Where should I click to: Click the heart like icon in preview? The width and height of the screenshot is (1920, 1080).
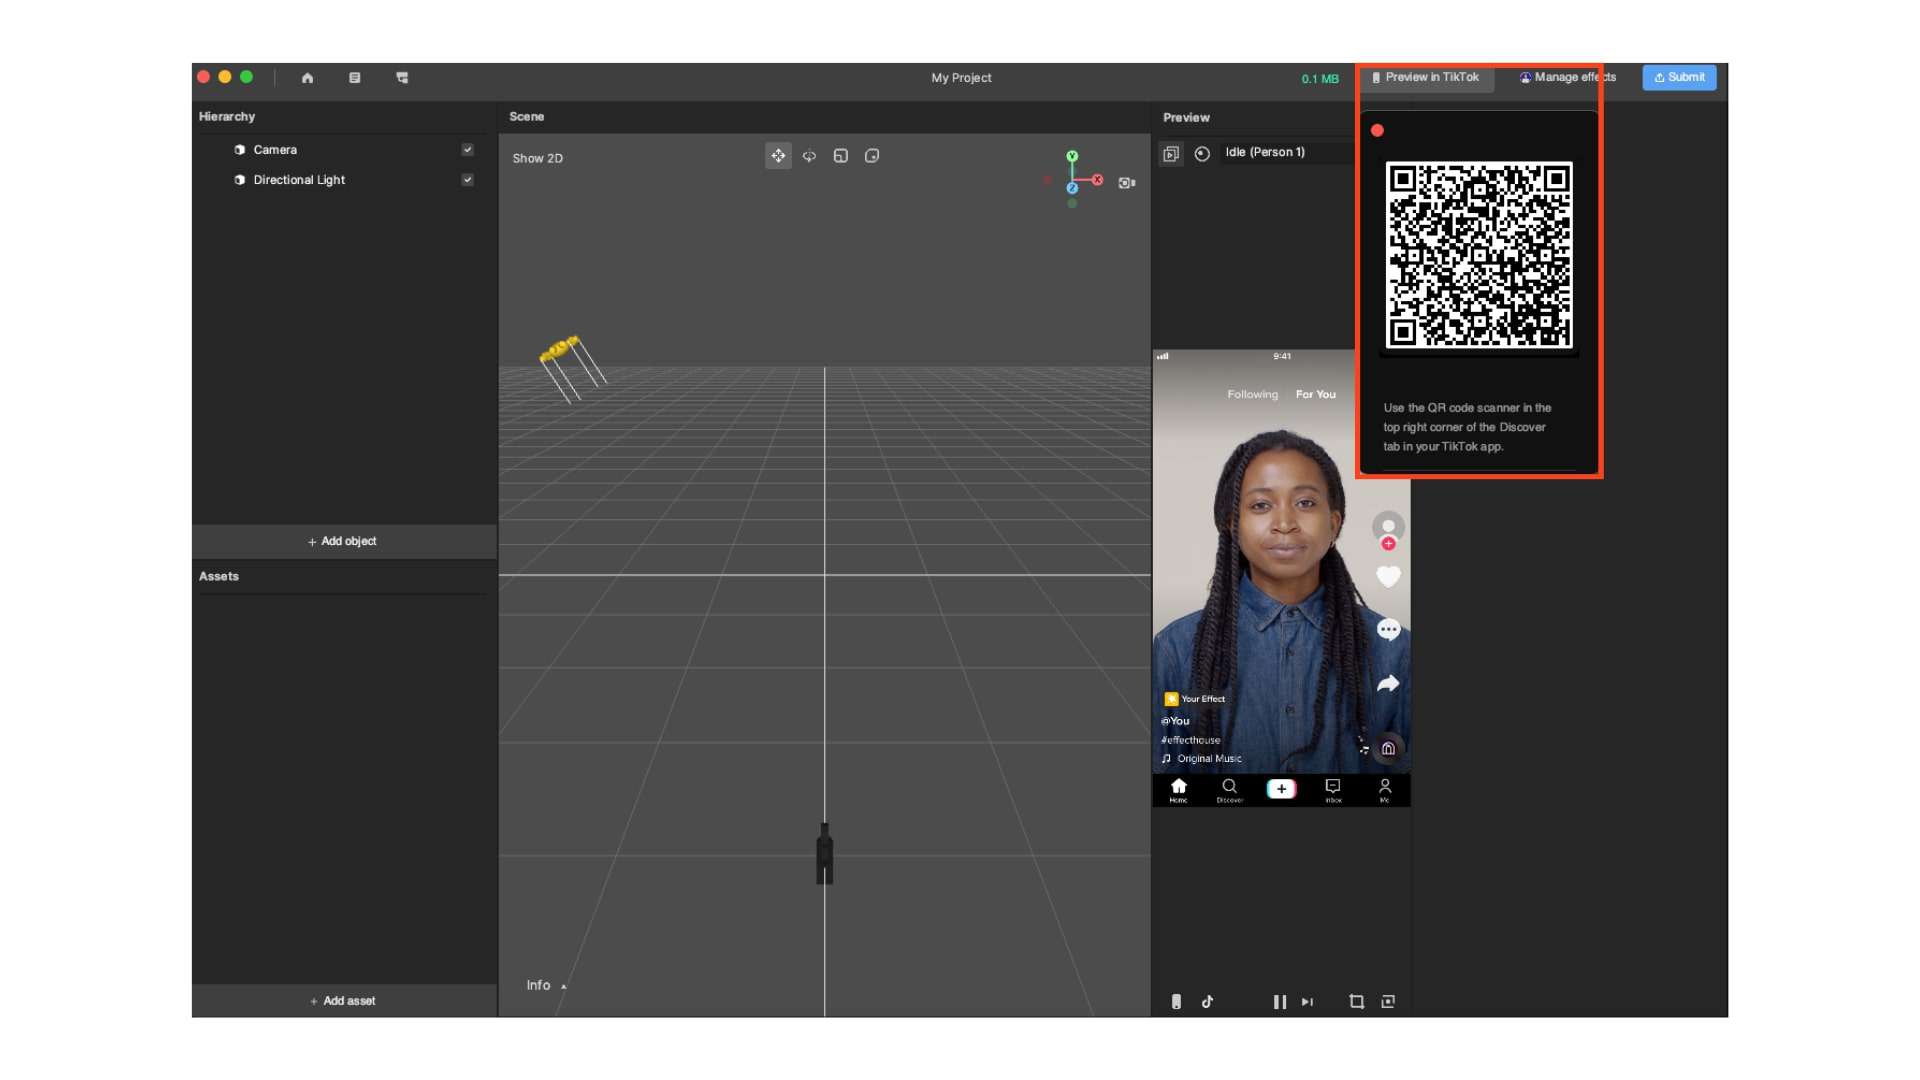(1388, 577)
